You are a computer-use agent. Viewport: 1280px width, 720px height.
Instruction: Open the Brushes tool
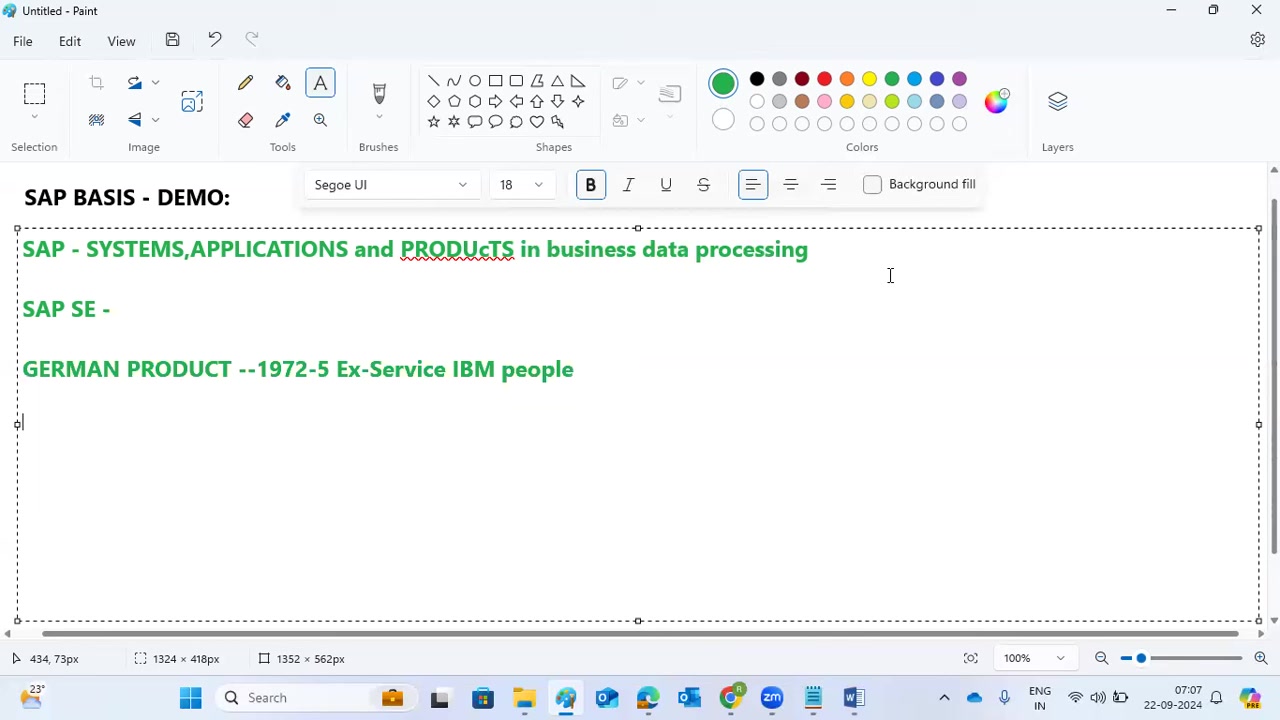pos(379,93)
